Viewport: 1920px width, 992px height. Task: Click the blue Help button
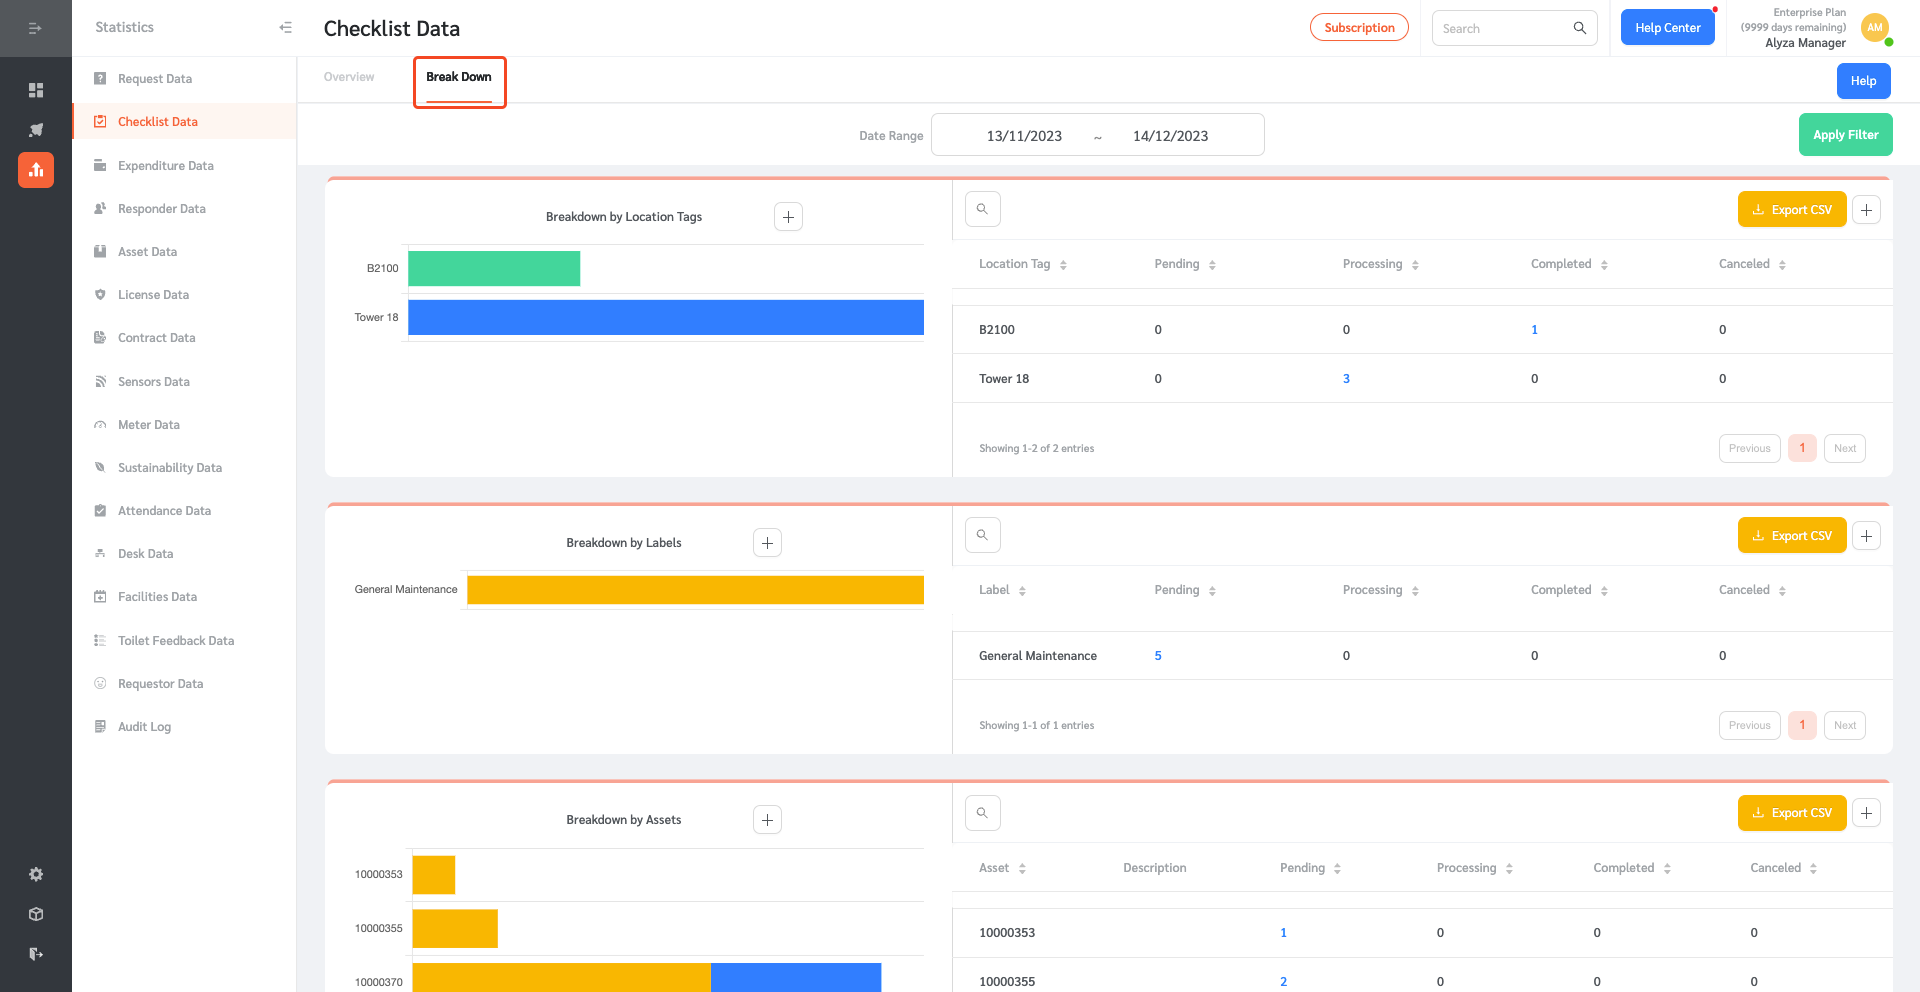pyautogui.click(x=1863, y=81)
